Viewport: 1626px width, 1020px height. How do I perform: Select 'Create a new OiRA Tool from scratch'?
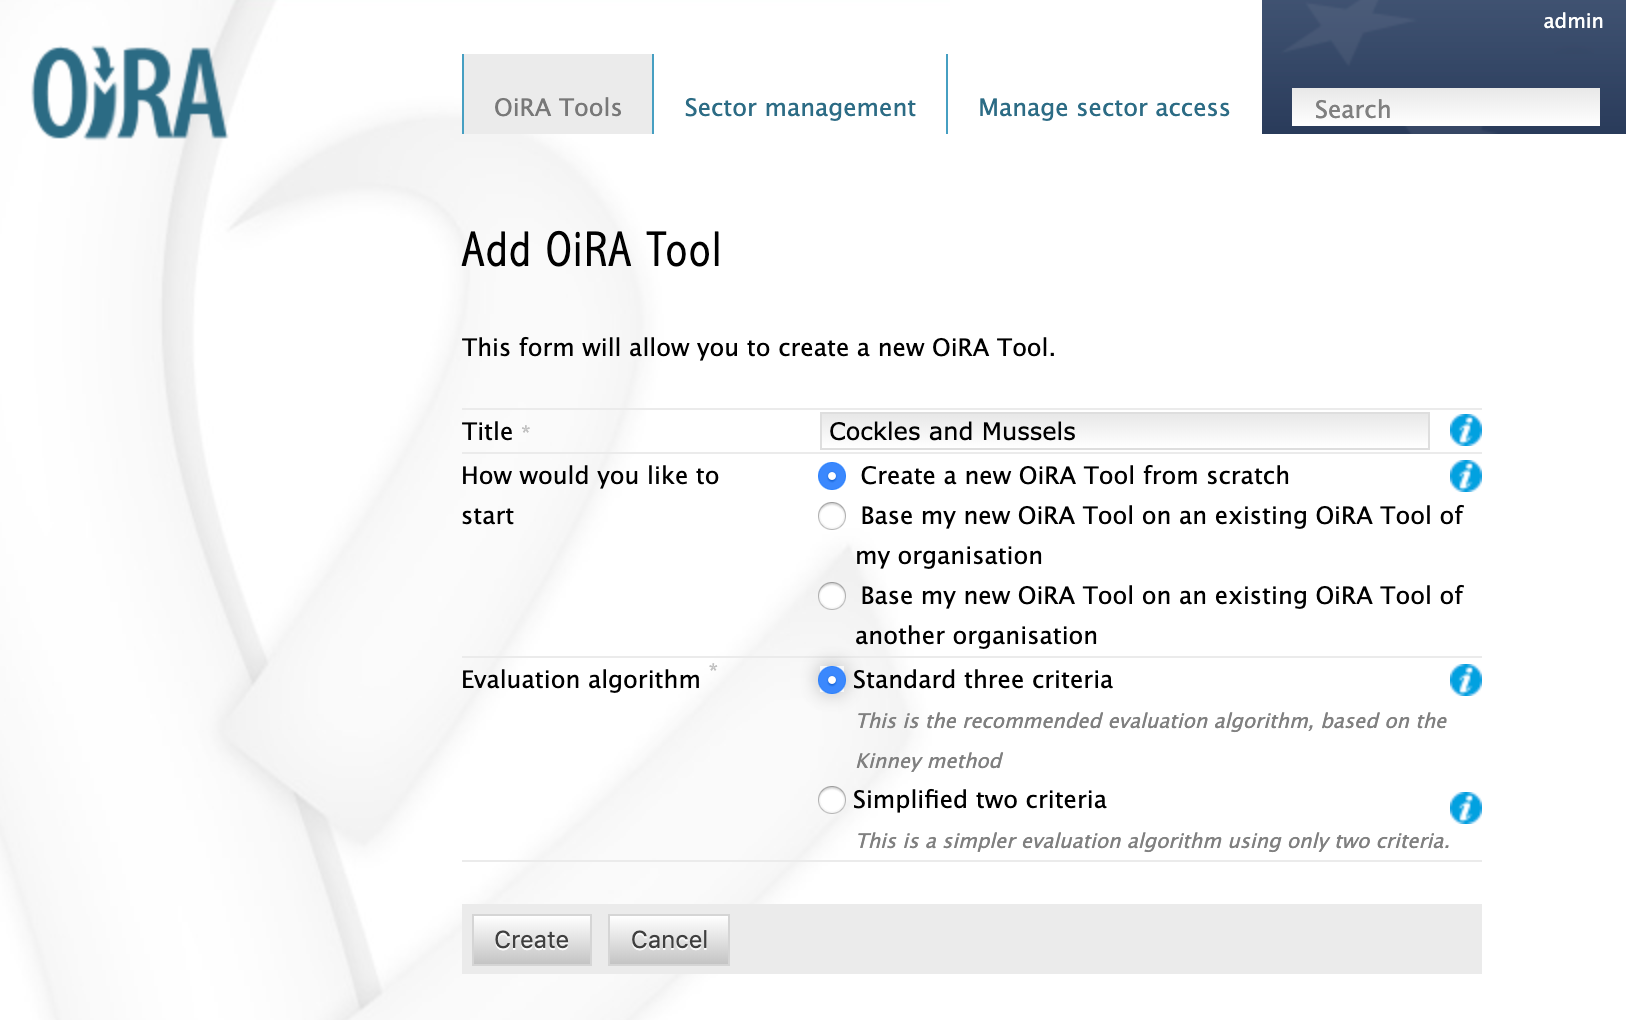[832, 476]
